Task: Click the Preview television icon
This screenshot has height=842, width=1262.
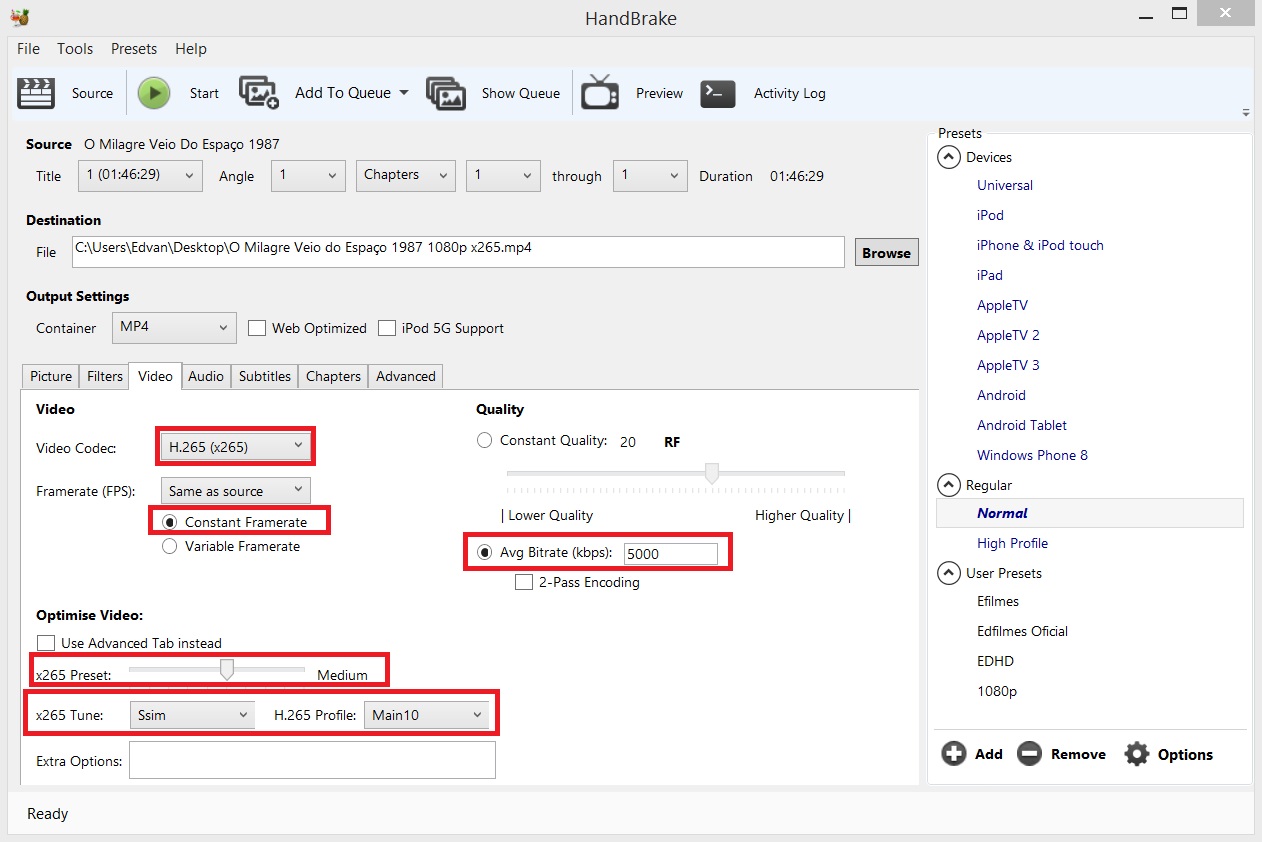Action: [x=600, y=92]
